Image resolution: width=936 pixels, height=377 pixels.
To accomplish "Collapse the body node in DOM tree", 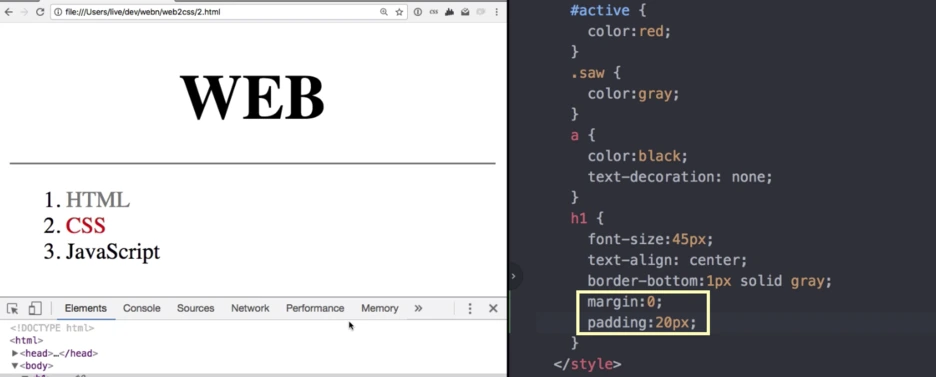I will pyautogui.click(x=15, y=366).
